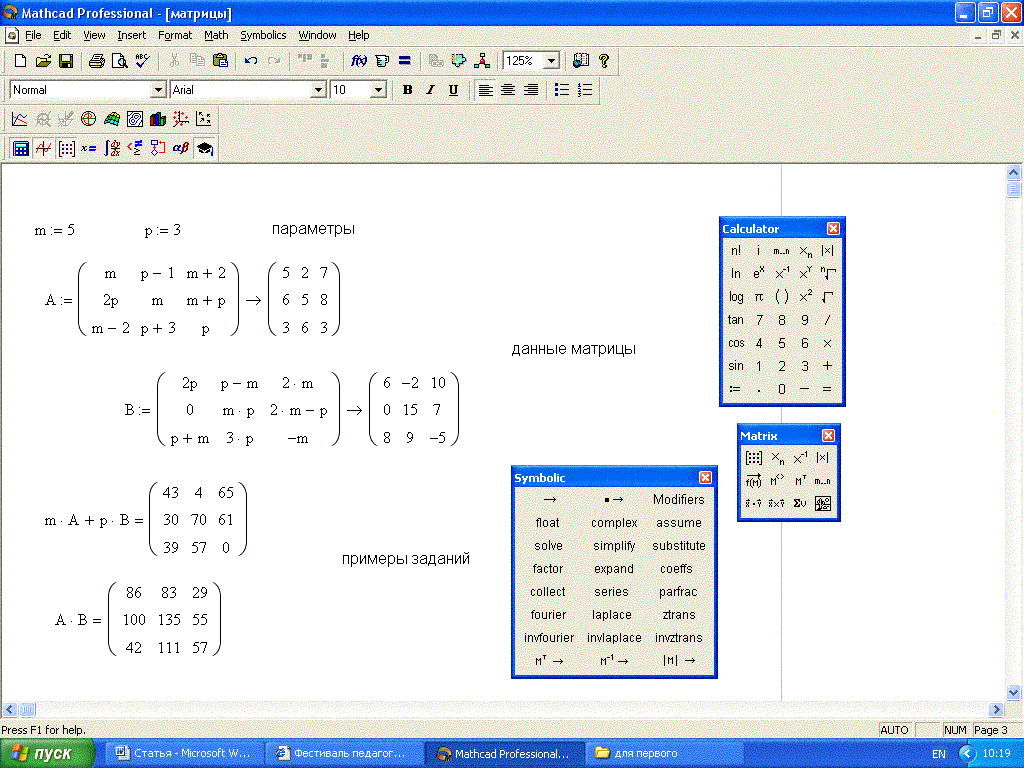
Task: Toggle Italic formatting
Action: [430, 90]
